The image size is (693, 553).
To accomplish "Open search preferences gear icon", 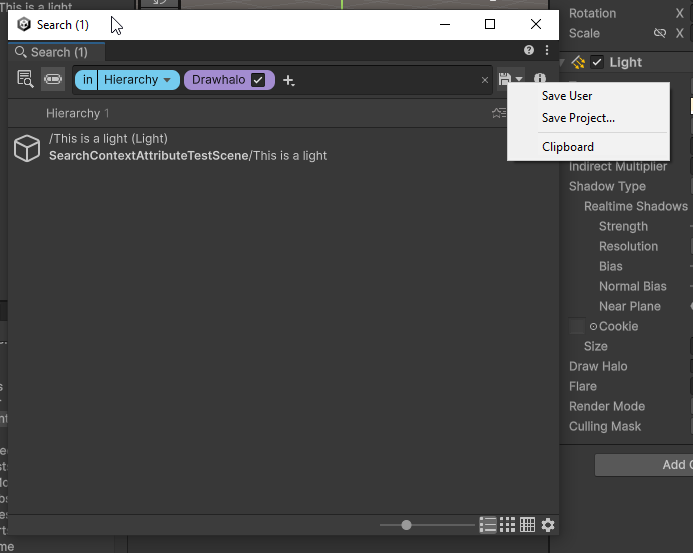I will point(547,525).
